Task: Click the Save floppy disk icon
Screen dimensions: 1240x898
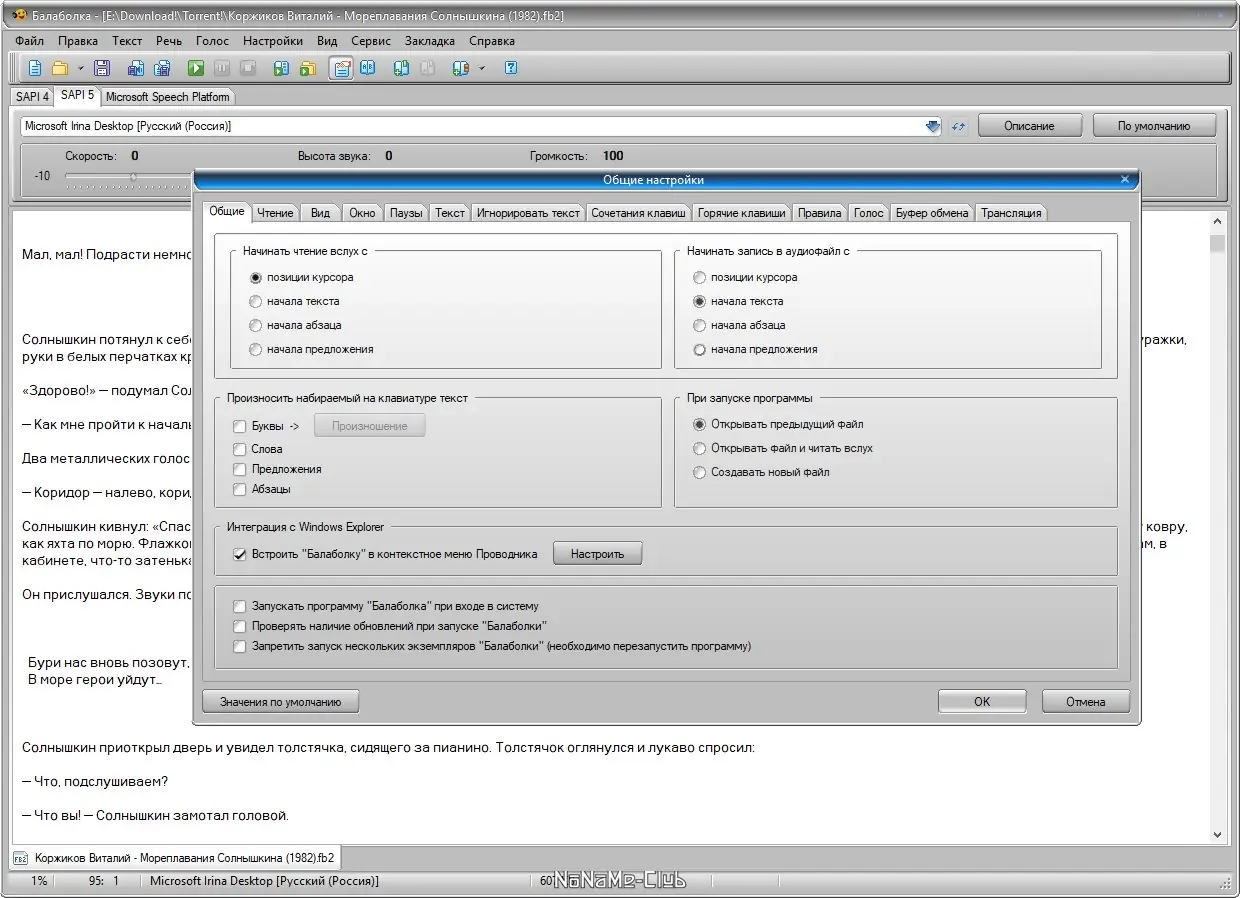Action: click(101, 68)
